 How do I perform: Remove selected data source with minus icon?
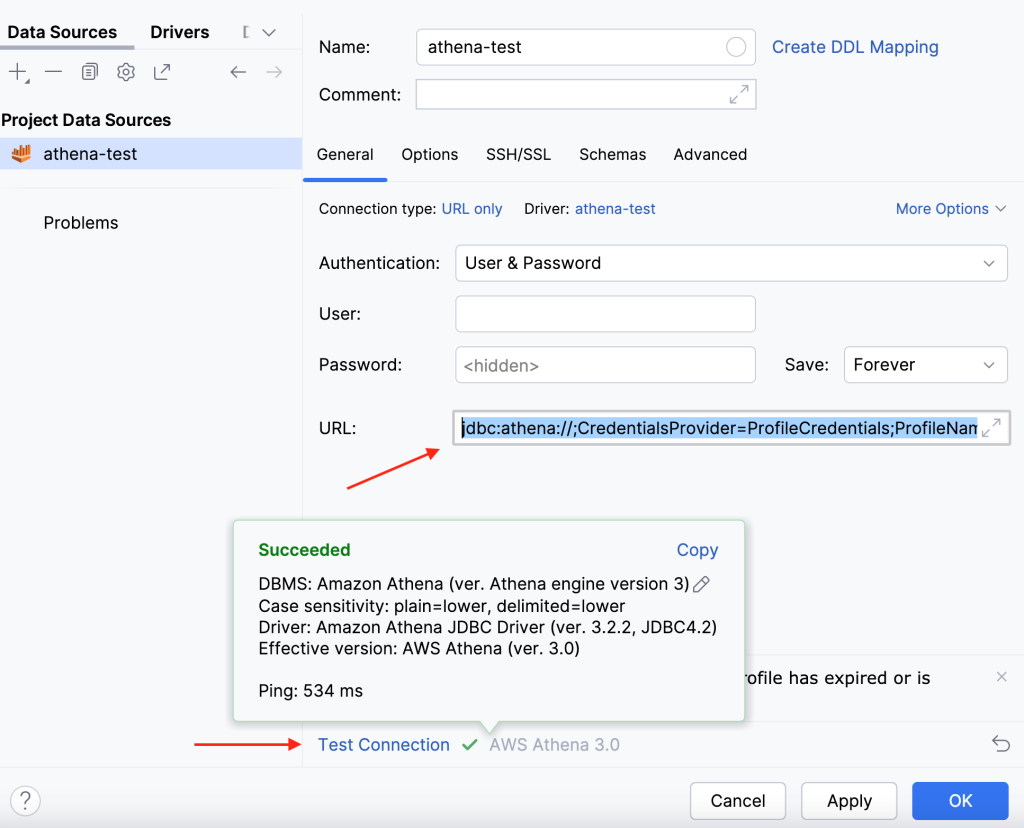pyautogui.click(x=53, y=71)
